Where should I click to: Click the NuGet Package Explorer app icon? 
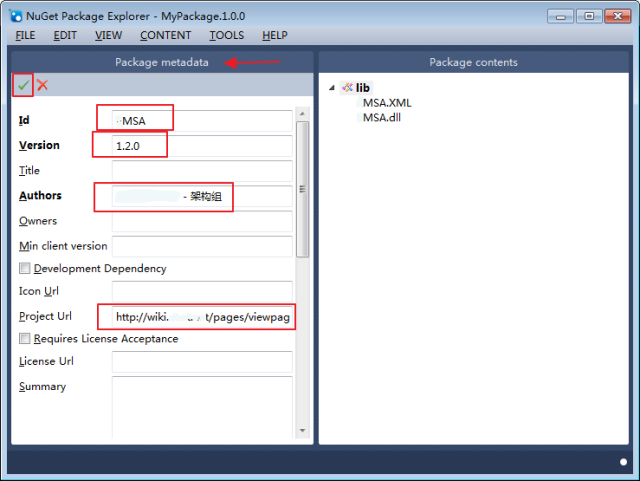click(16, 16)
